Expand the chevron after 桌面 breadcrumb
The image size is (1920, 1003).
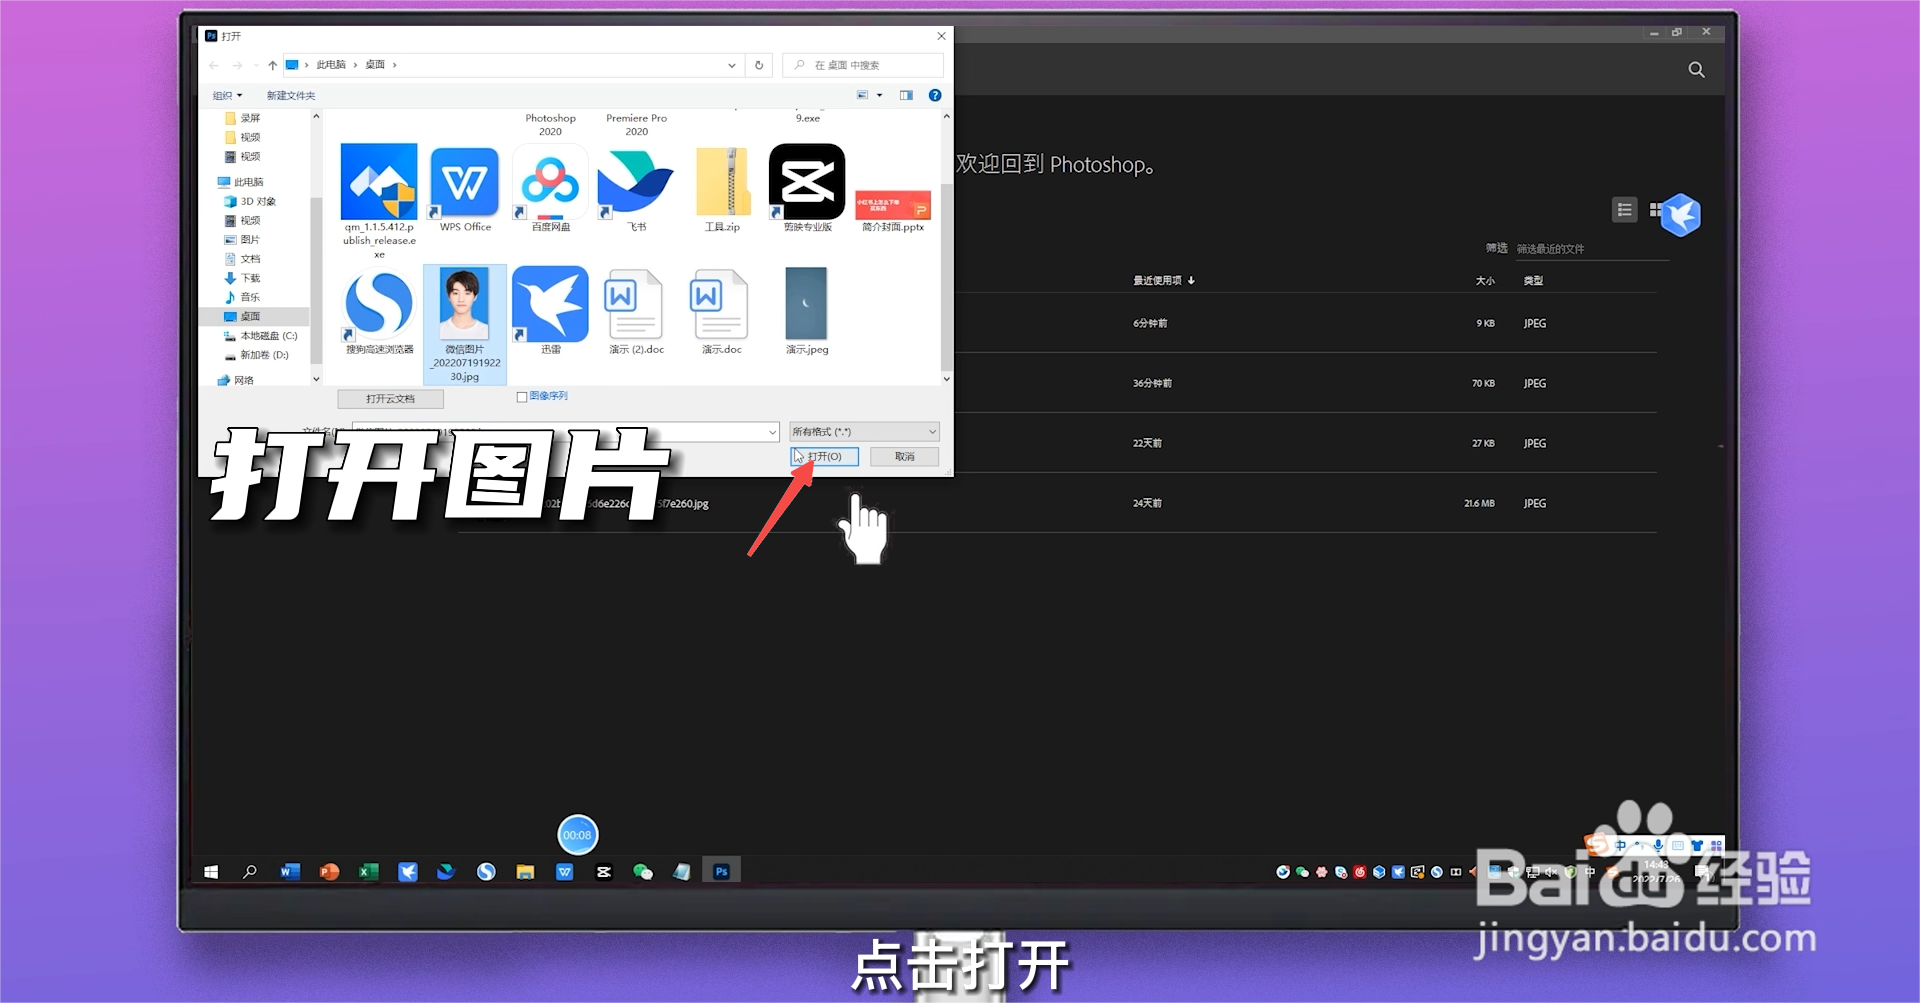[395, 65]
